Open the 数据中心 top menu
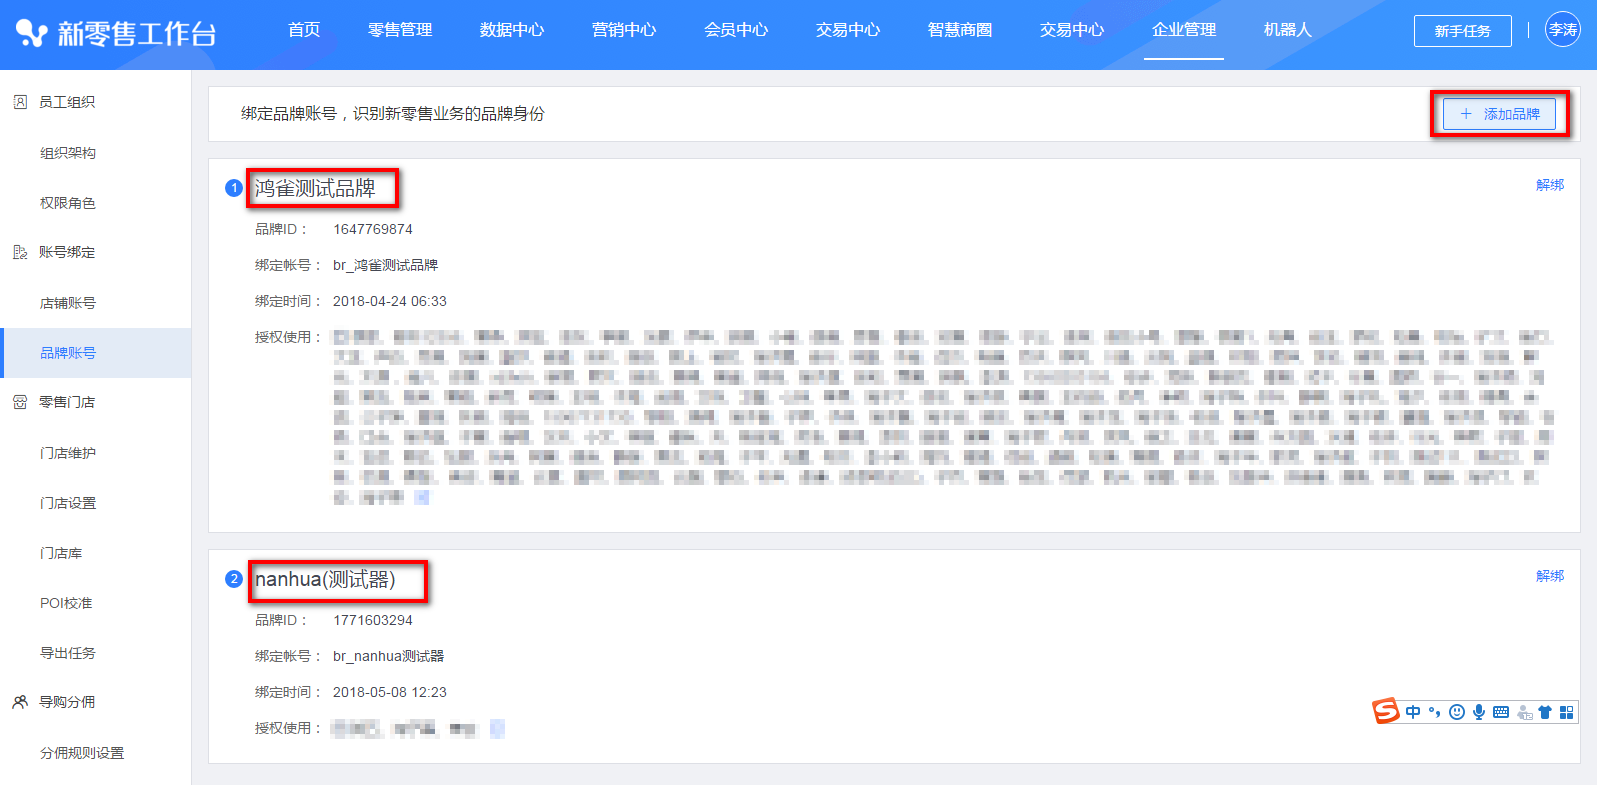Screen dimensions: 1597x785 click(x=512, y=30)
